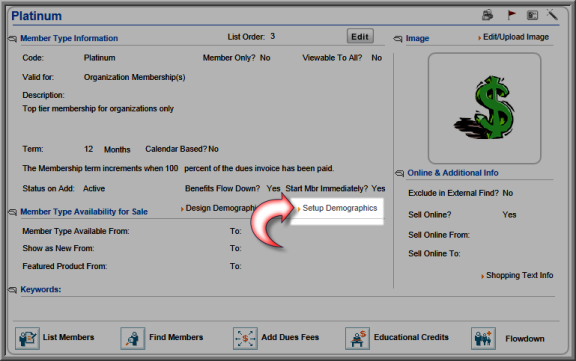Click the Member Only? label
Viewport: 576px width, 361px height.
click(229, 58)
